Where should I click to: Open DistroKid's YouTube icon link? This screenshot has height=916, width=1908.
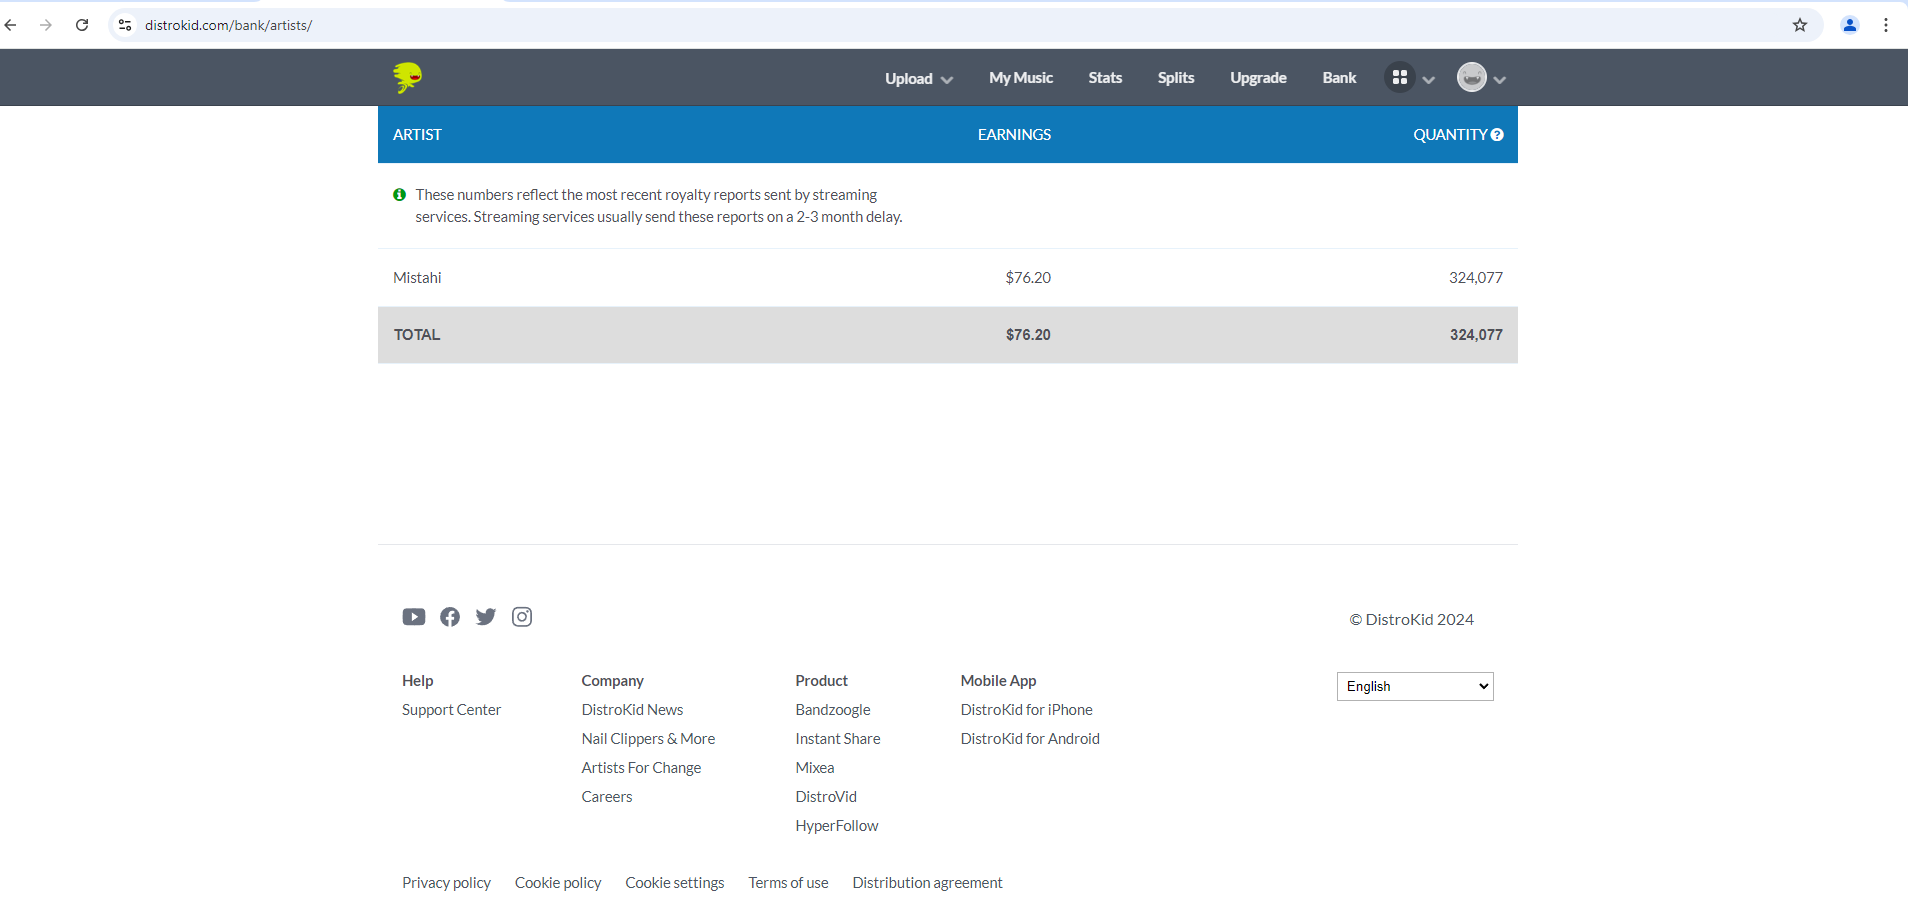pos(414,617)
